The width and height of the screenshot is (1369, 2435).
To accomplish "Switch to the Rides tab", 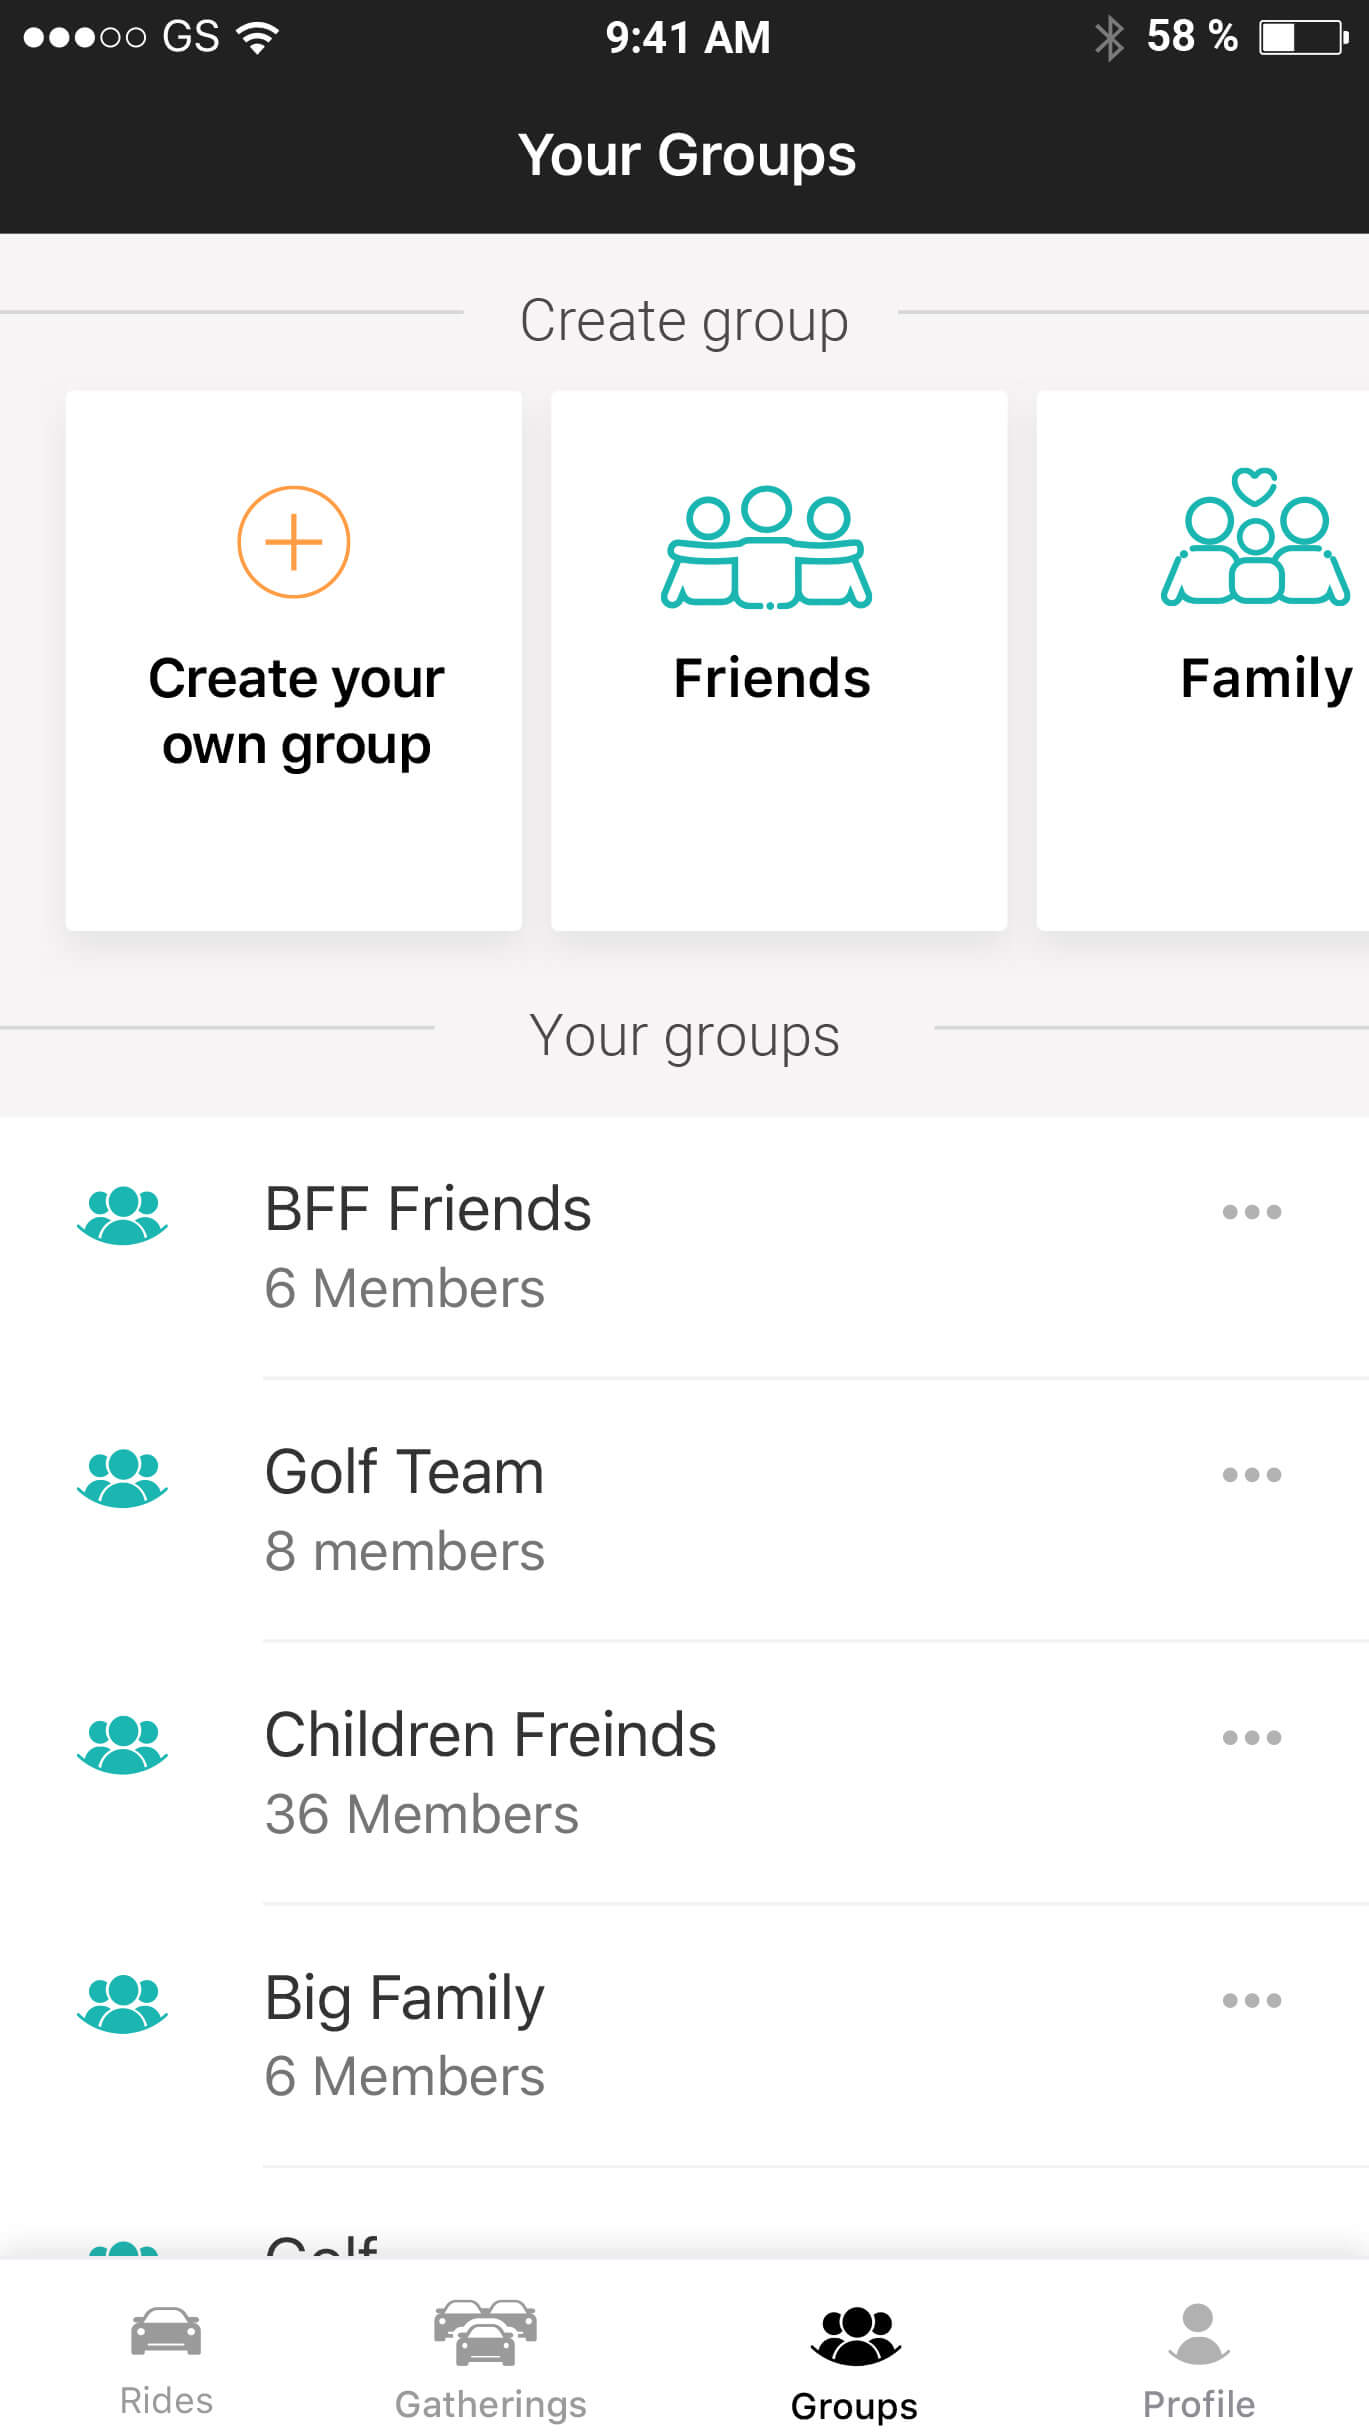I will [166, 2356].
